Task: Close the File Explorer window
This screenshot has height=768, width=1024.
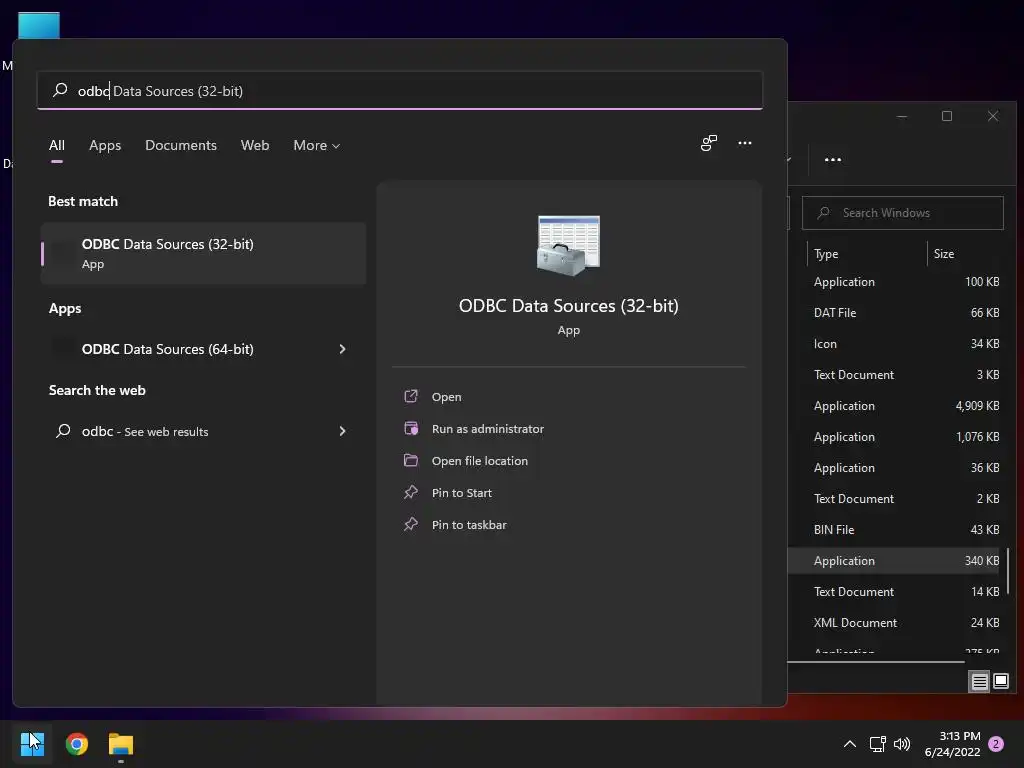Action: (993, 116)
